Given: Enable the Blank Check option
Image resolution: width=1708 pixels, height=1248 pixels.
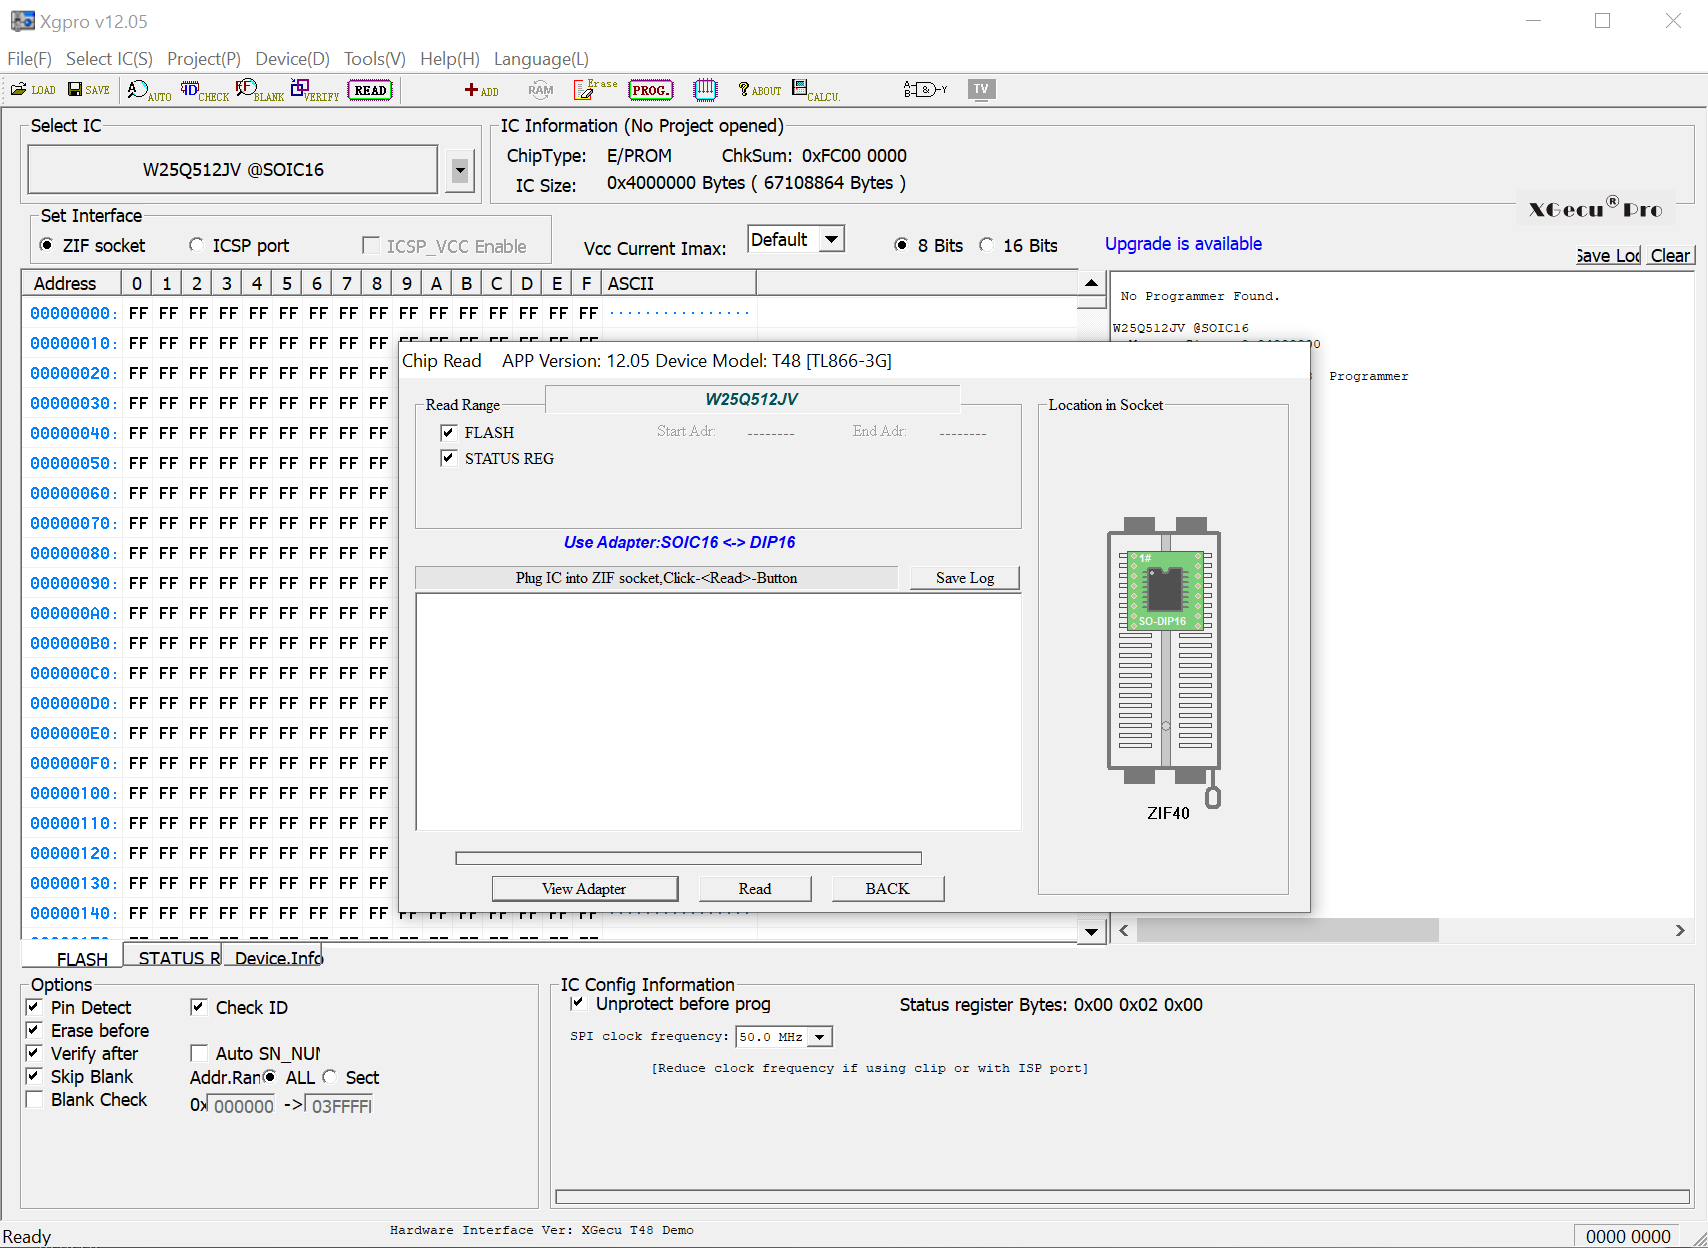Looking at the screenshot, I should (x=34, y=1099).
